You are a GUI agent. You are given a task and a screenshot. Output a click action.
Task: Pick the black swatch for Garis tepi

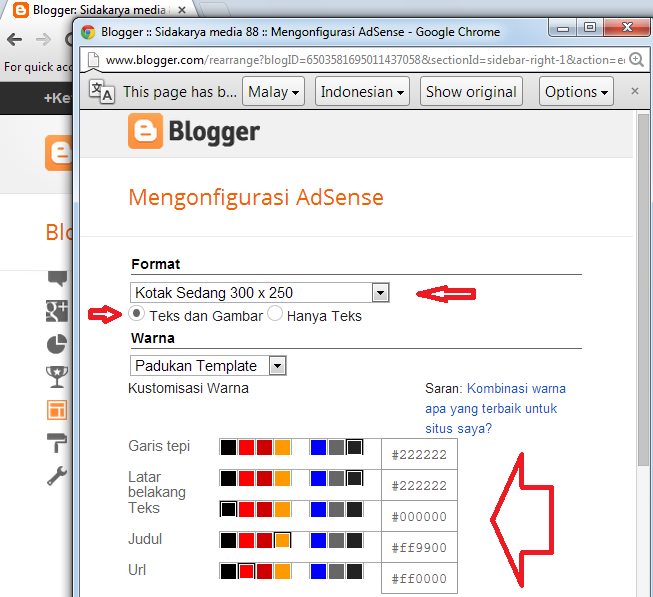pyautogui.click(x=228, y=447)
